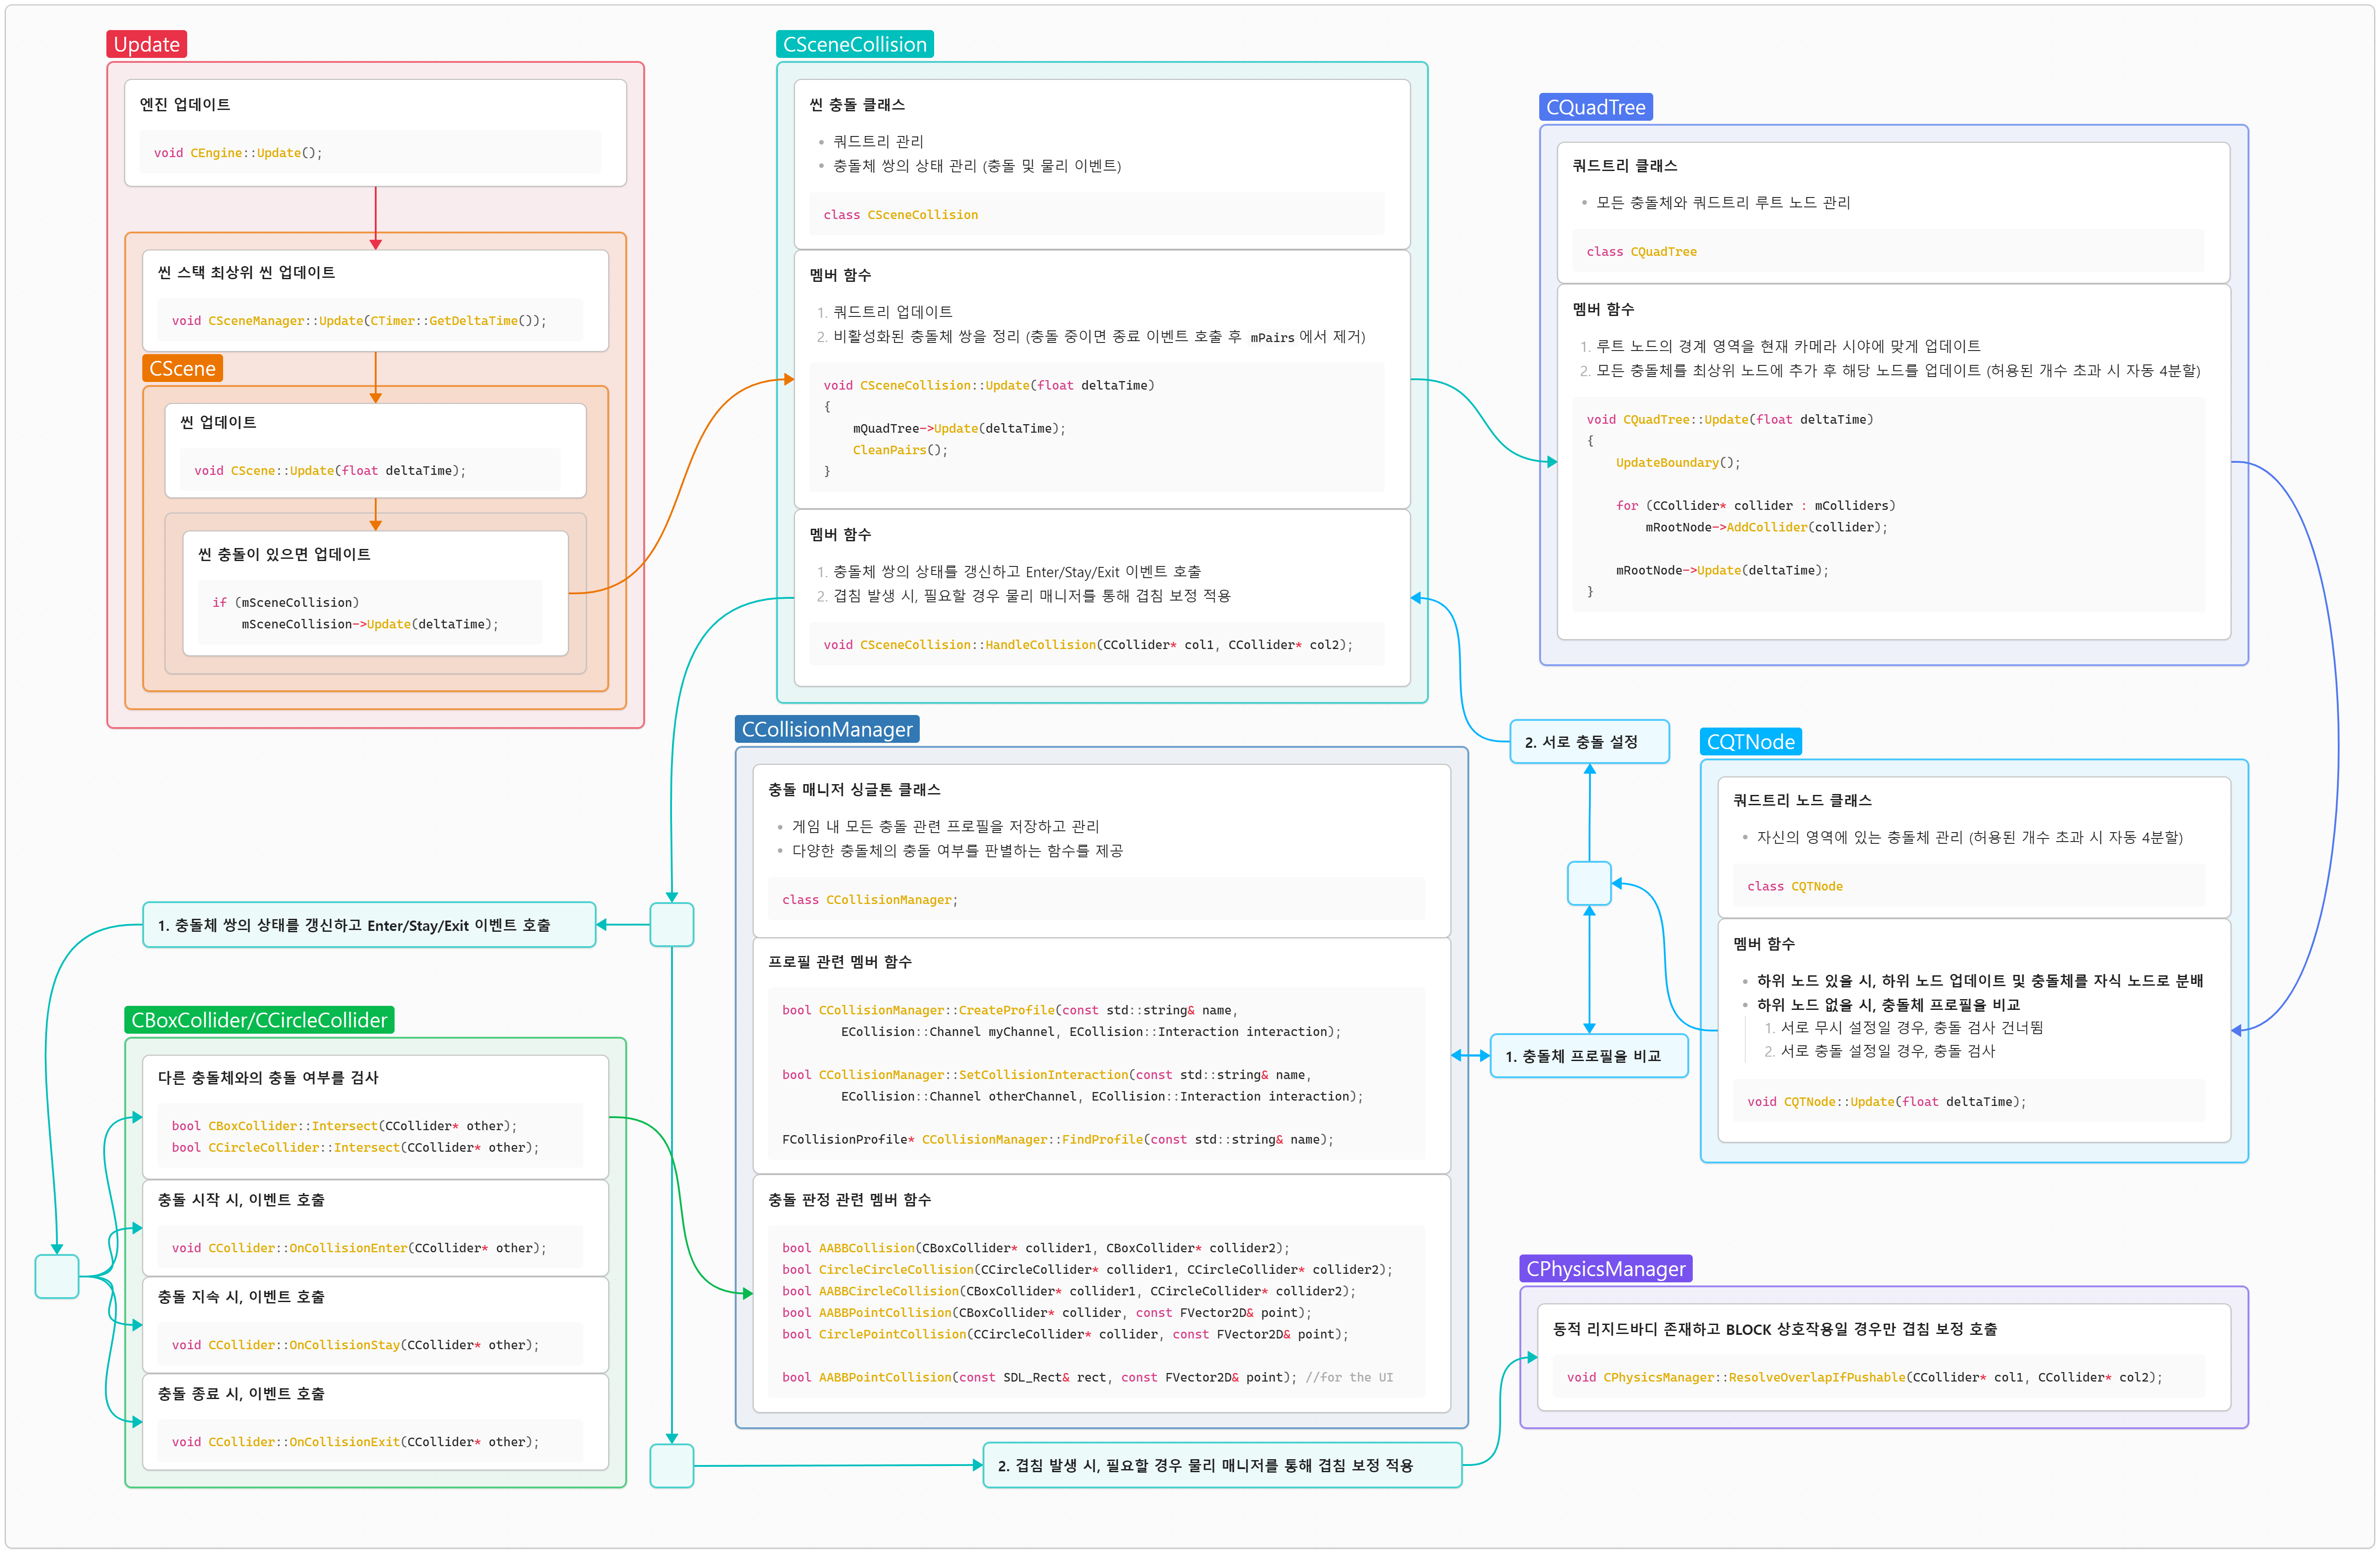The height and width of the screenshot is (1553, 2380).
Task: Select the orange CScene label tag
Action: [182, 368]
